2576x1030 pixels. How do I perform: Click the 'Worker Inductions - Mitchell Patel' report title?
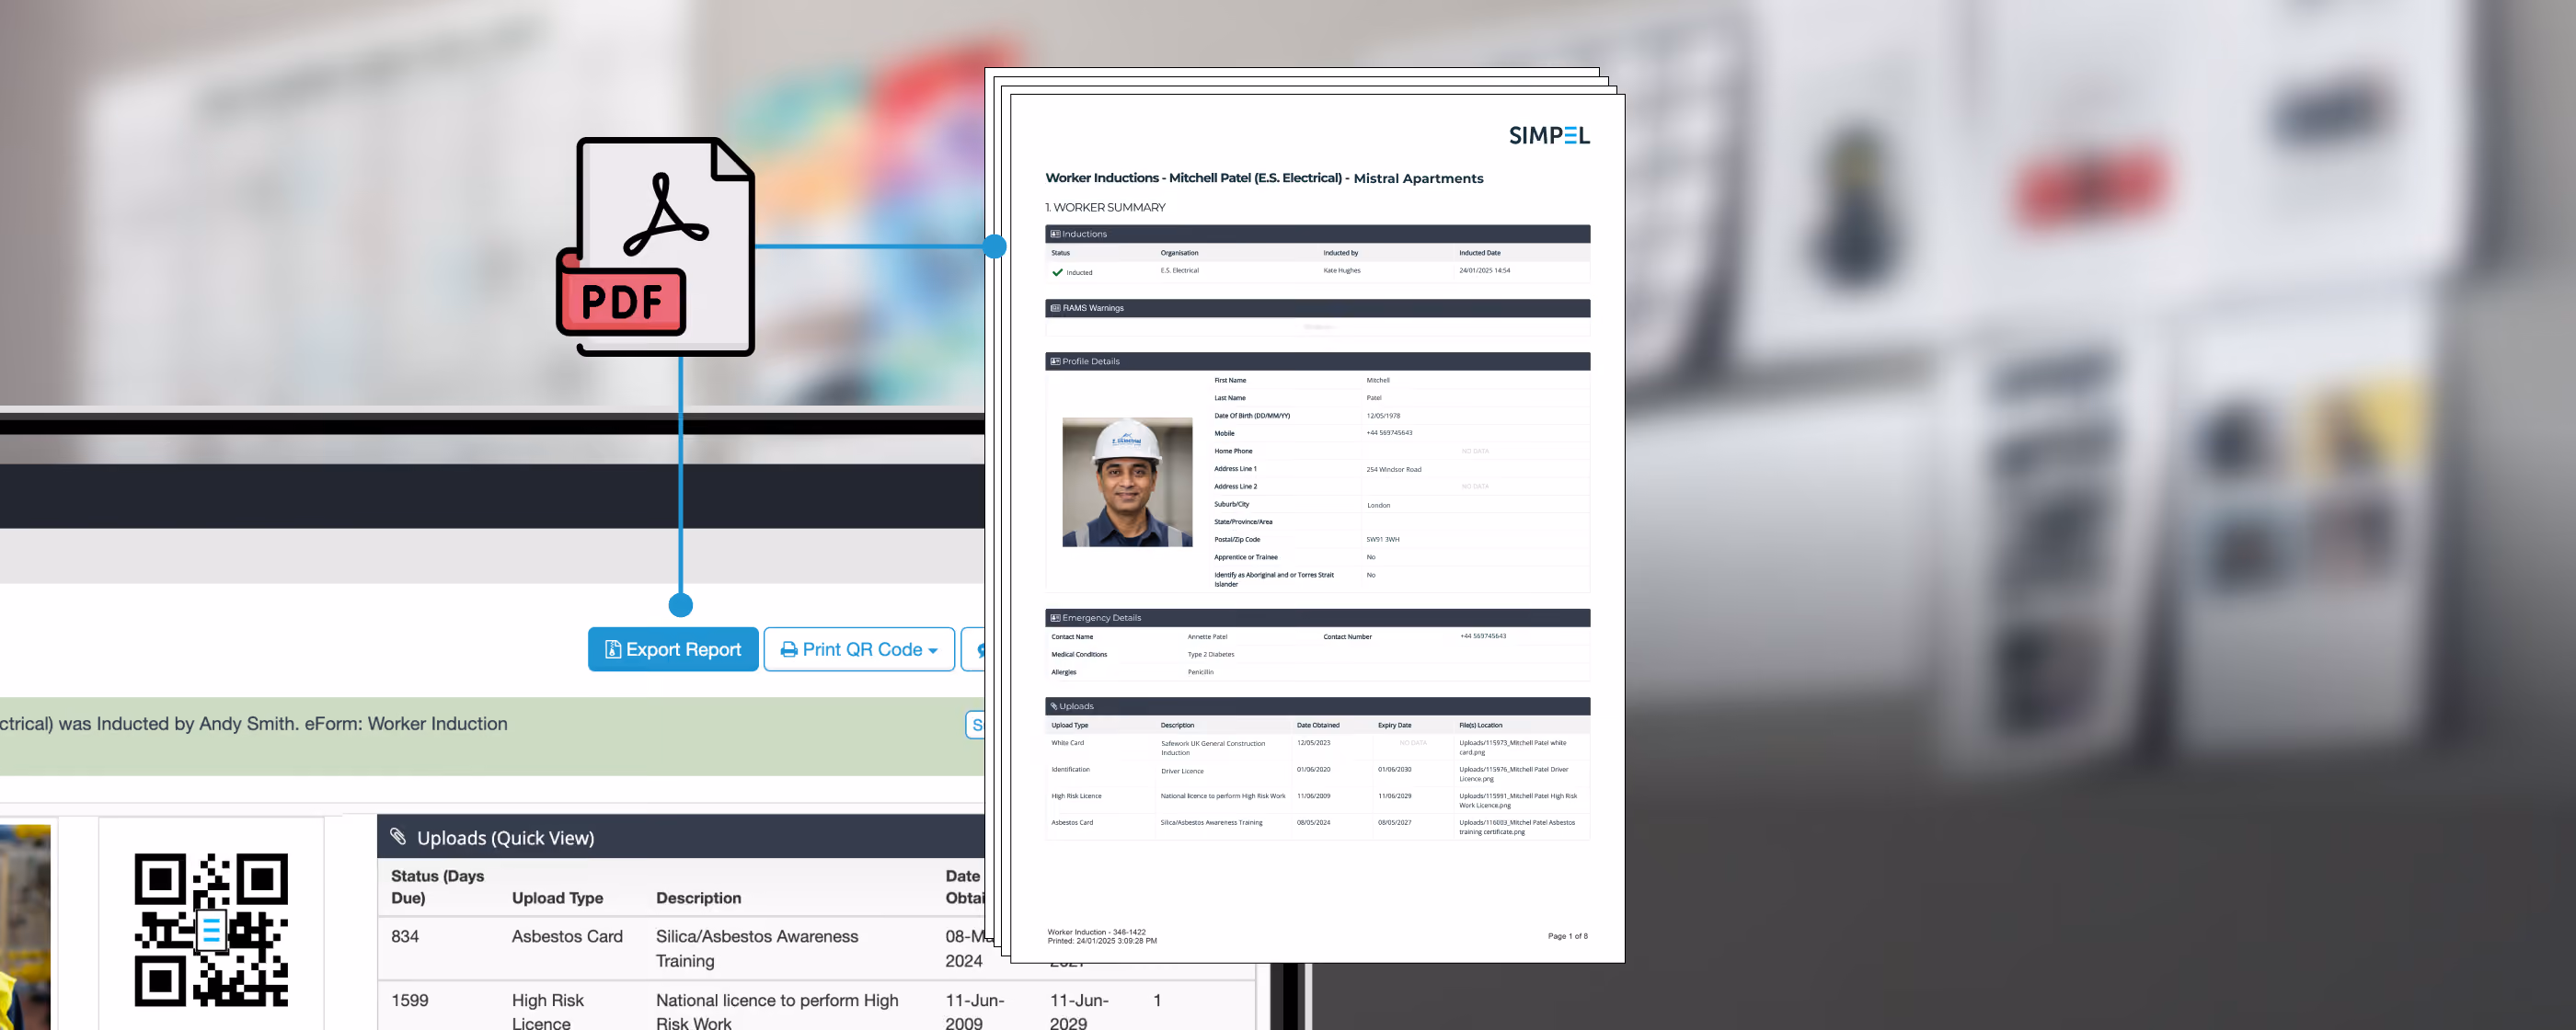[1264, 178]
